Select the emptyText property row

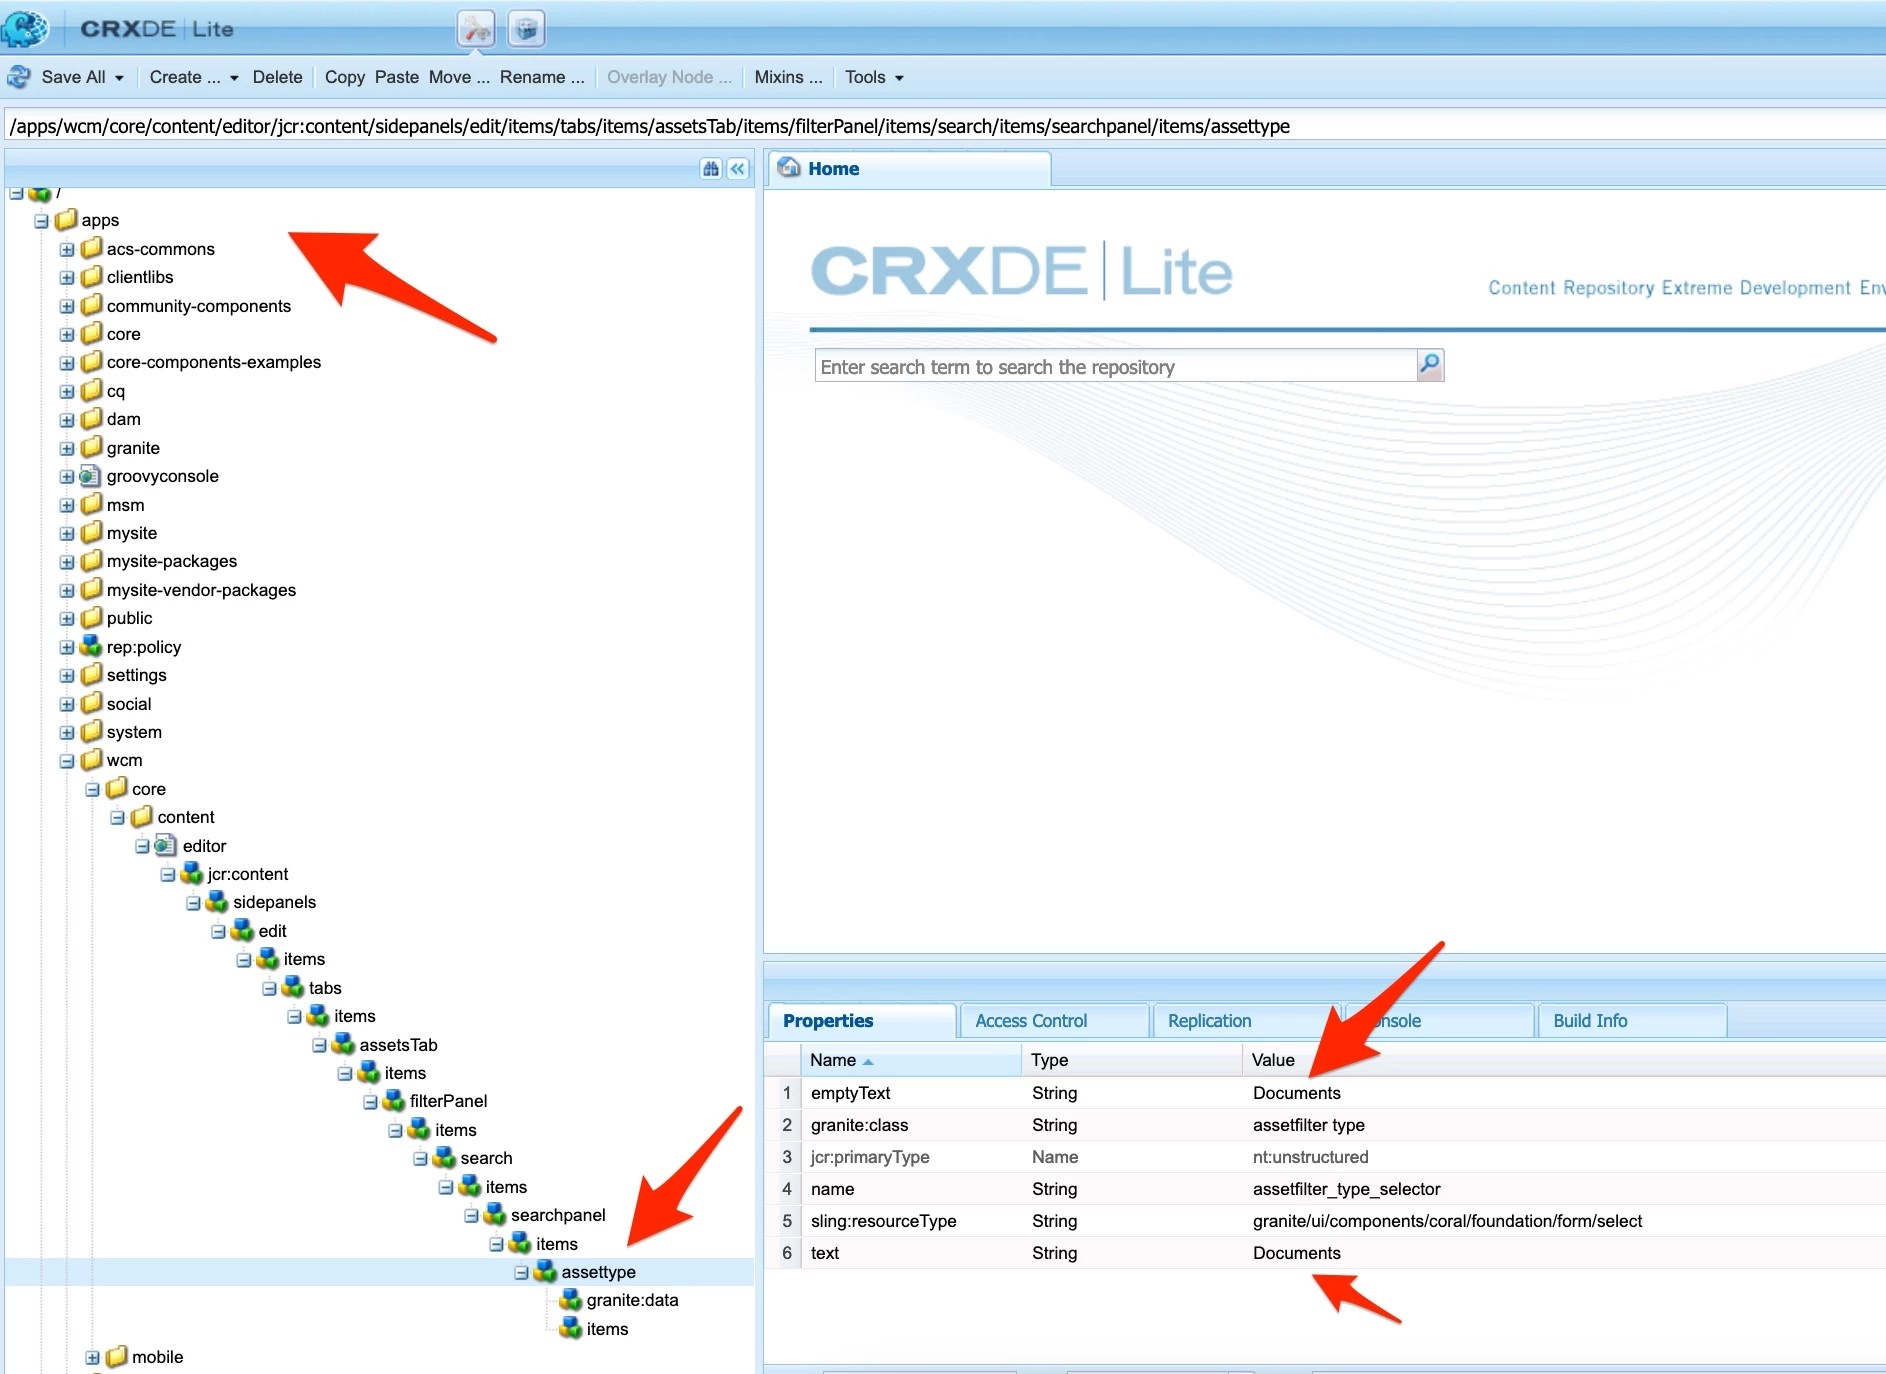click(1325, 1093)
